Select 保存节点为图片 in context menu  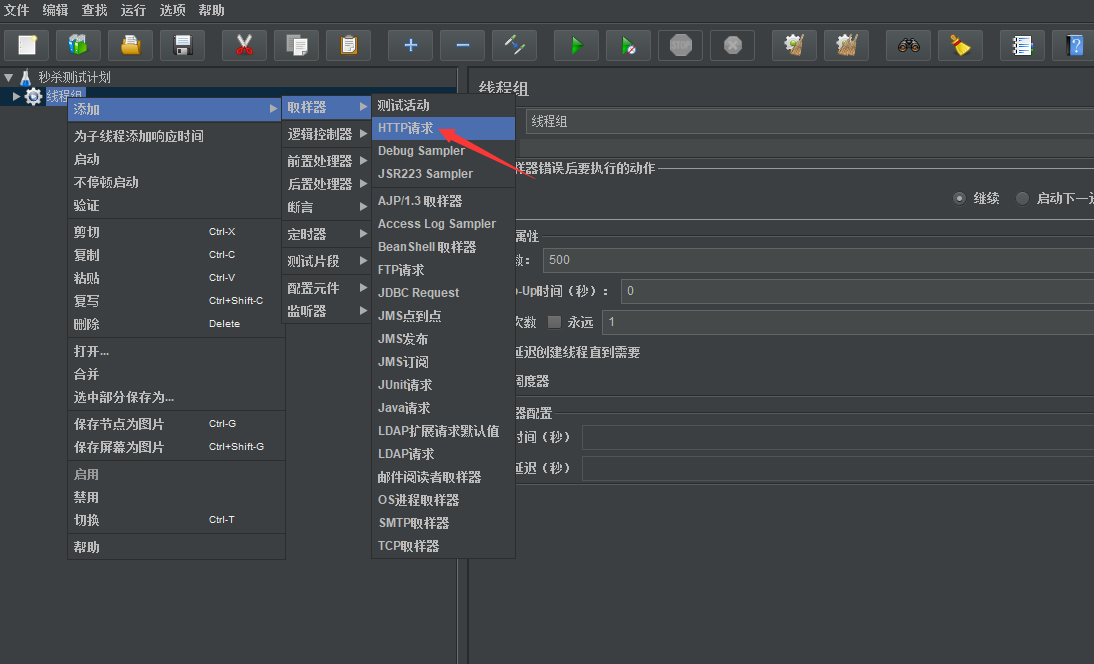pyautogui.click(x=176, y=424)
